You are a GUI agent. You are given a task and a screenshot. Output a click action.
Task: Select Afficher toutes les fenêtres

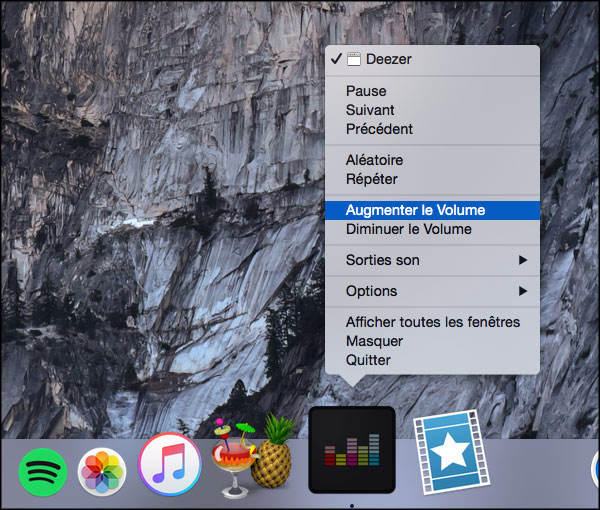(x=432, y=322)
